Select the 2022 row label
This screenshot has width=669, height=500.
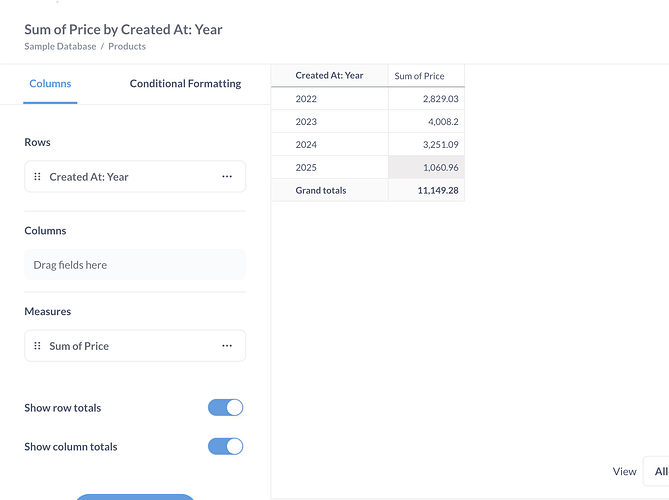306,99
